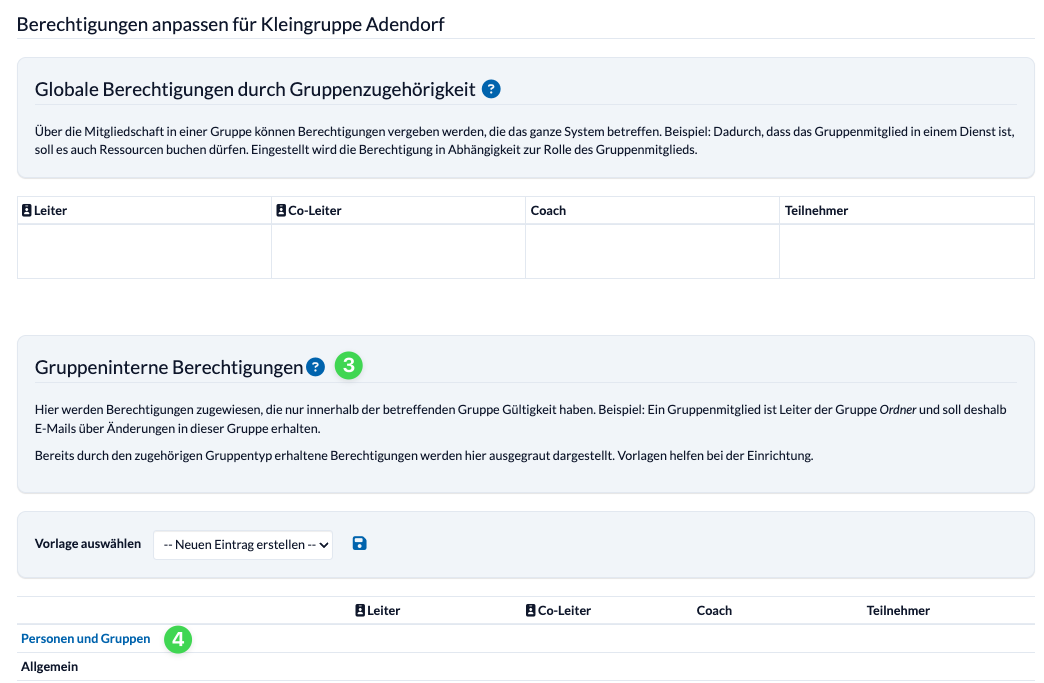Click the green number 4 badge
1044x683 pixels.
coord(178,639)
